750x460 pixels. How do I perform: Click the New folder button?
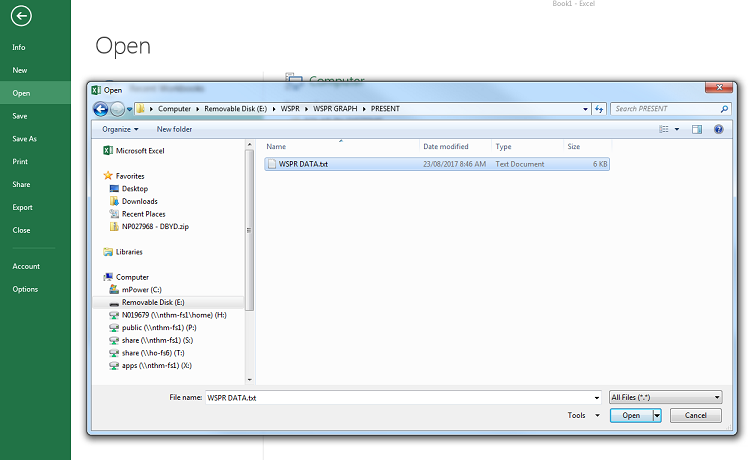[x=174, y=129]
